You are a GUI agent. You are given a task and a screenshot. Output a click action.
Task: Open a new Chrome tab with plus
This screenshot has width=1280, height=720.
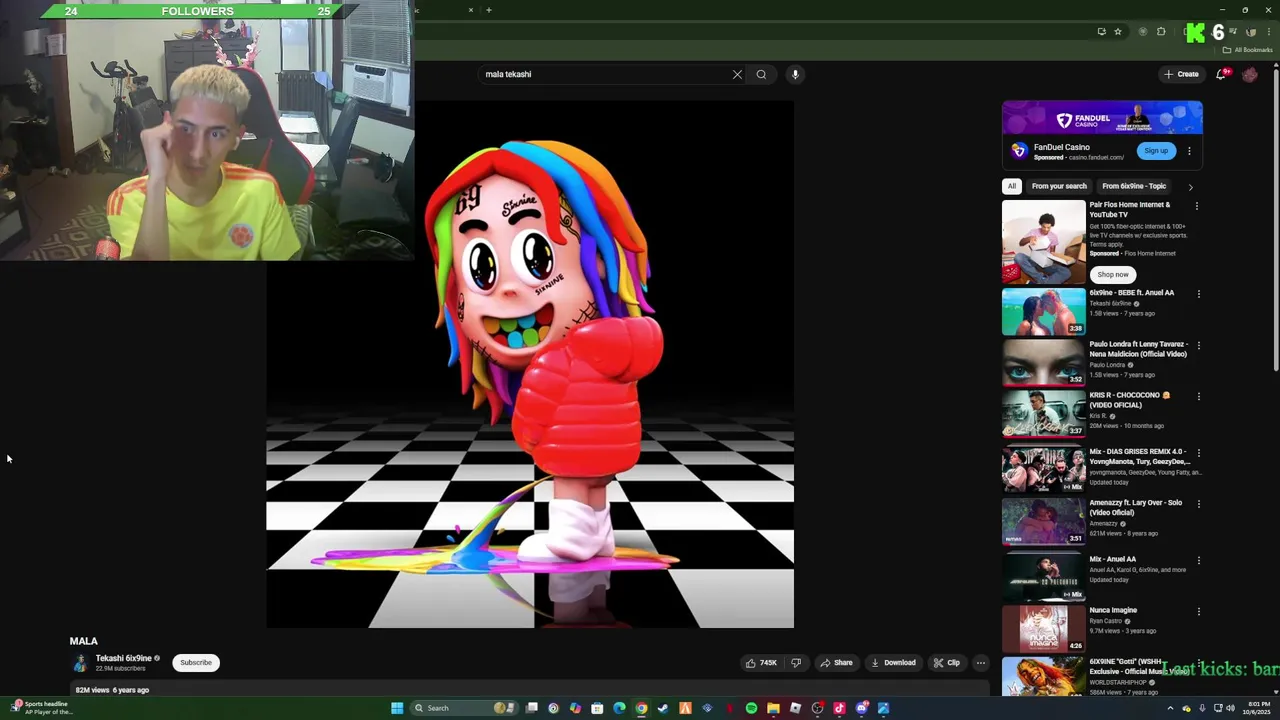(x=488, y=10)
